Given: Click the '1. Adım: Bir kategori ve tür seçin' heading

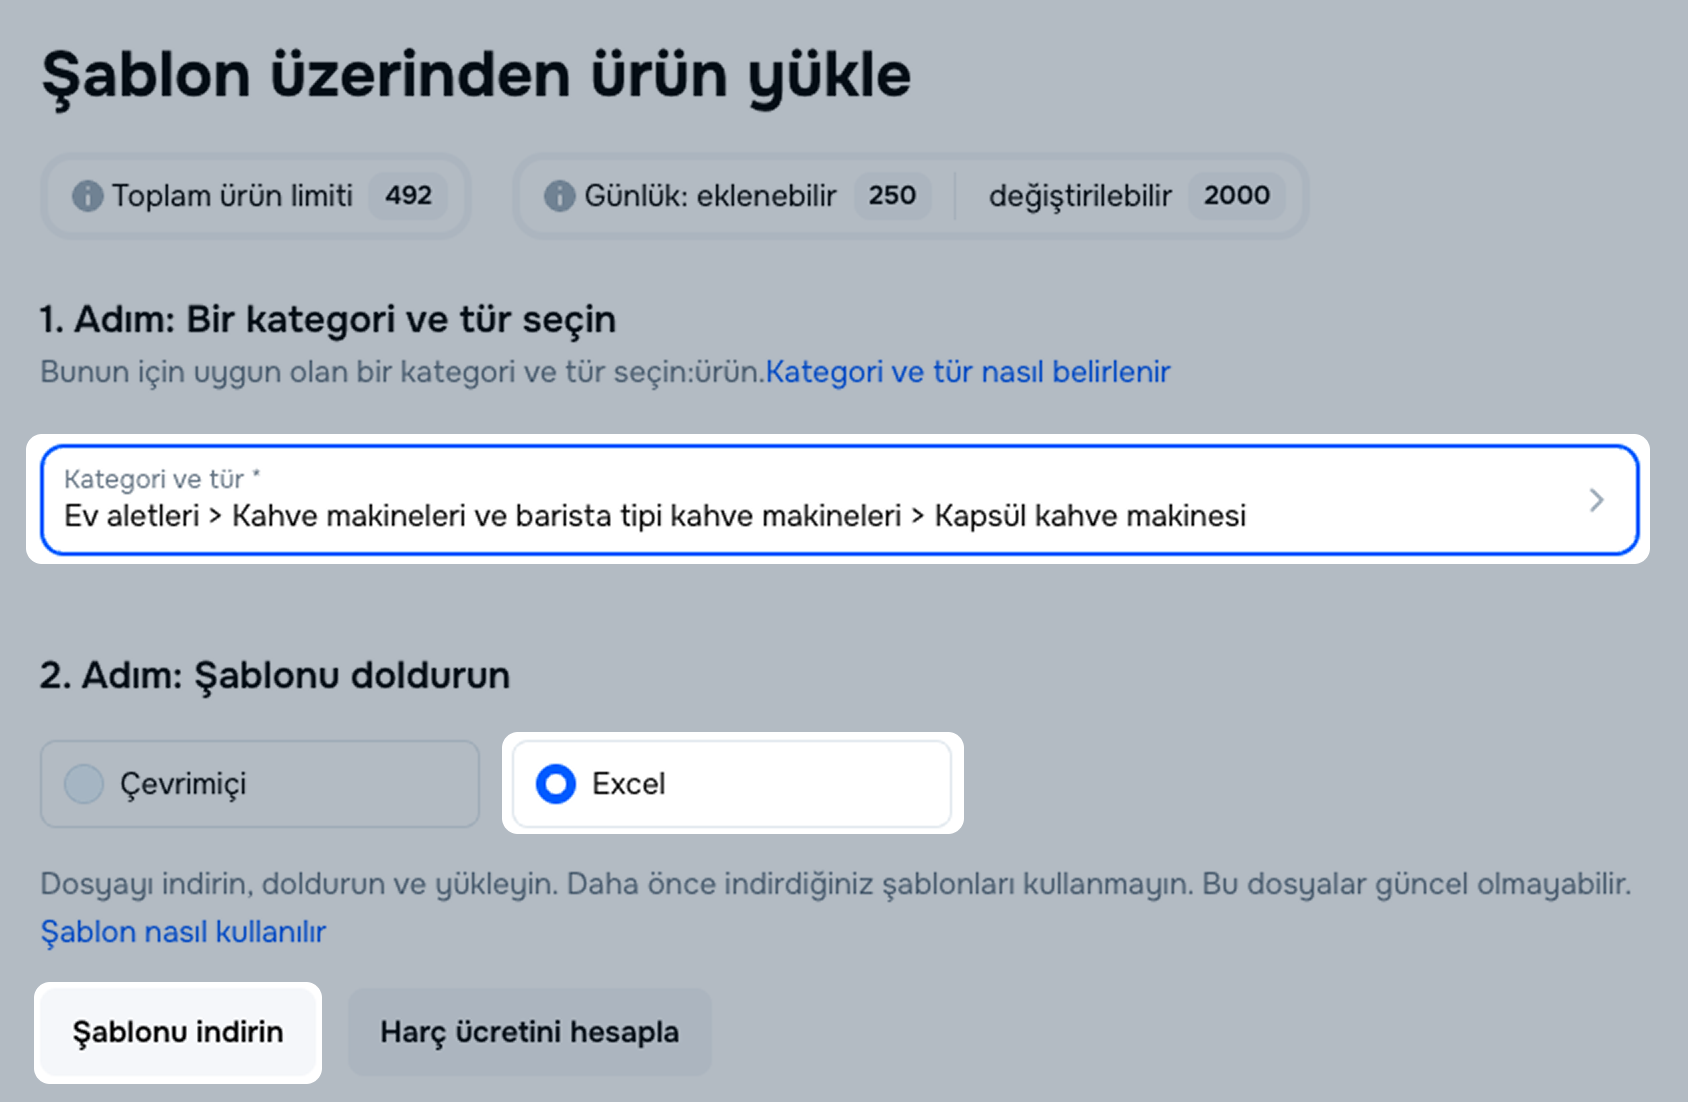Looking at the screenshot, I should pos(327,320).
